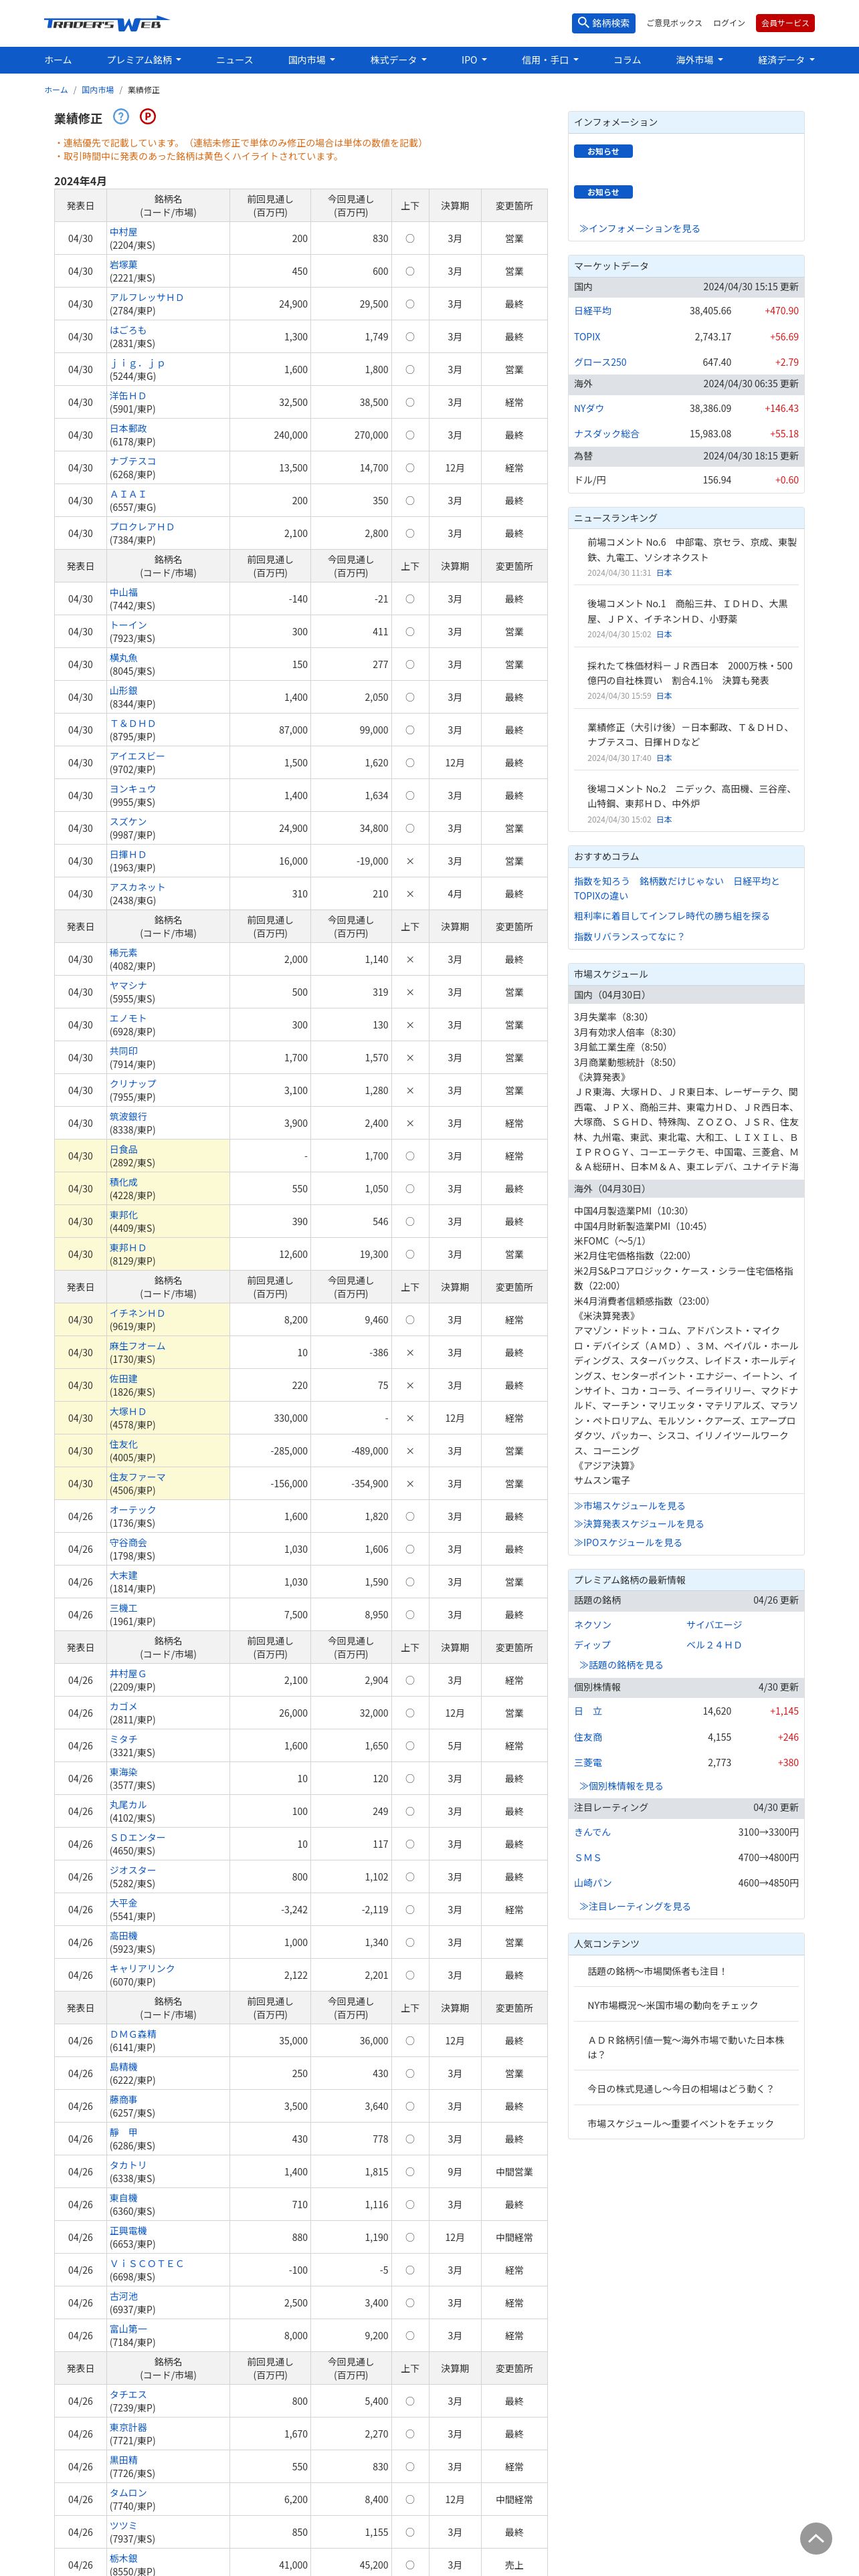Open ≫インフォメーションを見る link

(x=639, y=229)
